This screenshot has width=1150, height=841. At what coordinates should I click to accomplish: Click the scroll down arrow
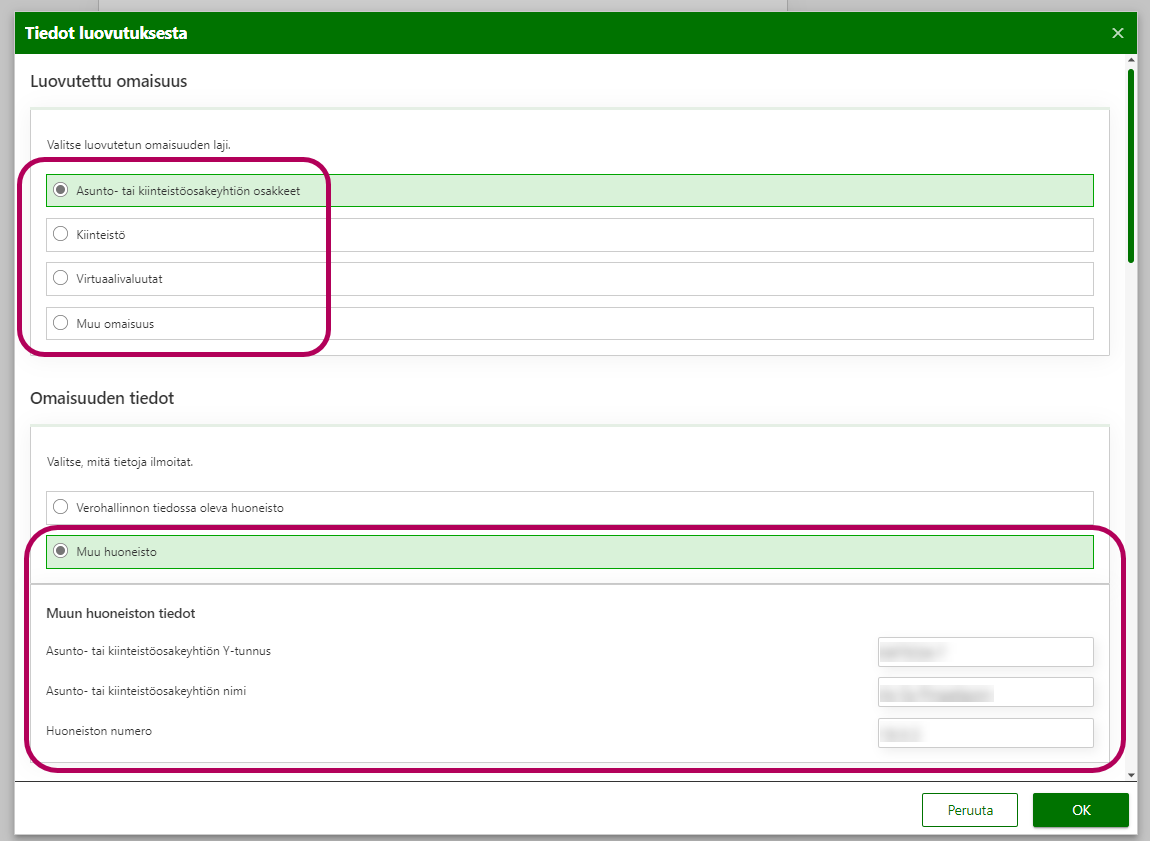[x=1130, y=774]
